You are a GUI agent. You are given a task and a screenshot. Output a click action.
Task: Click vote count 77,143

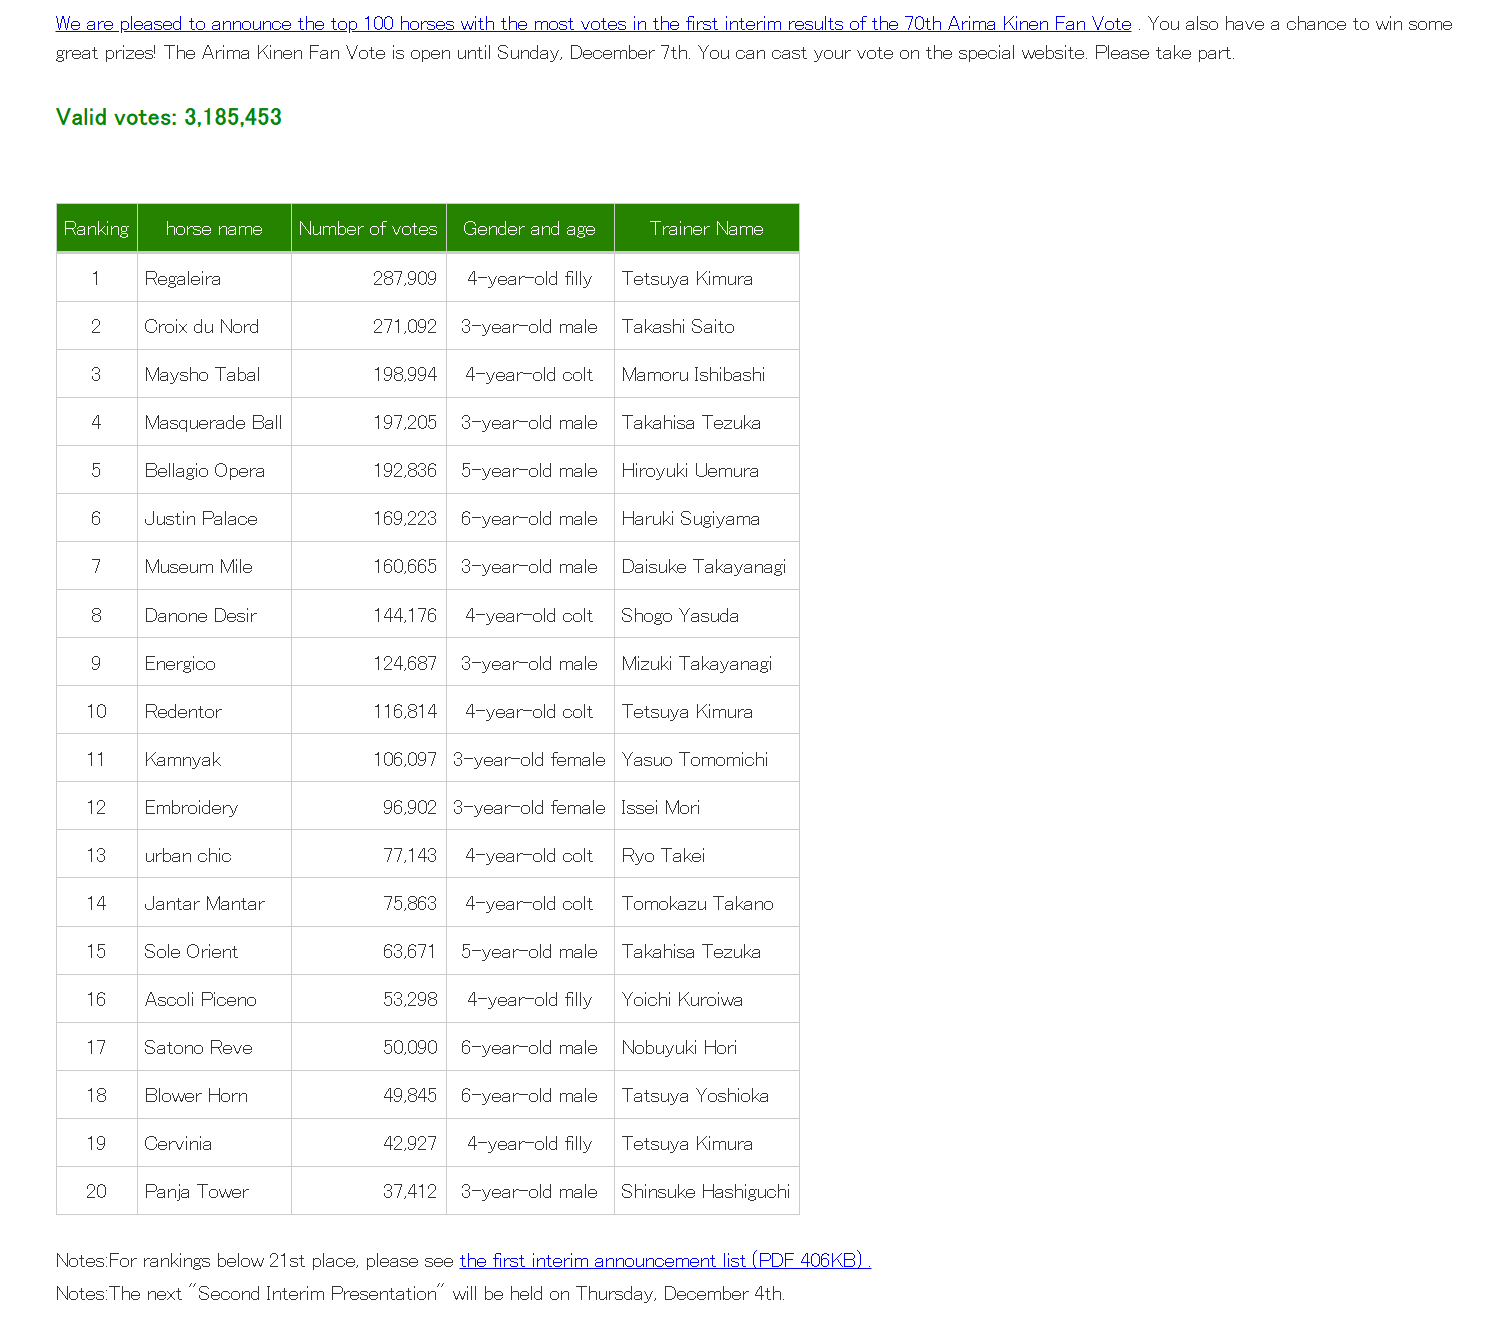point(410,855)
